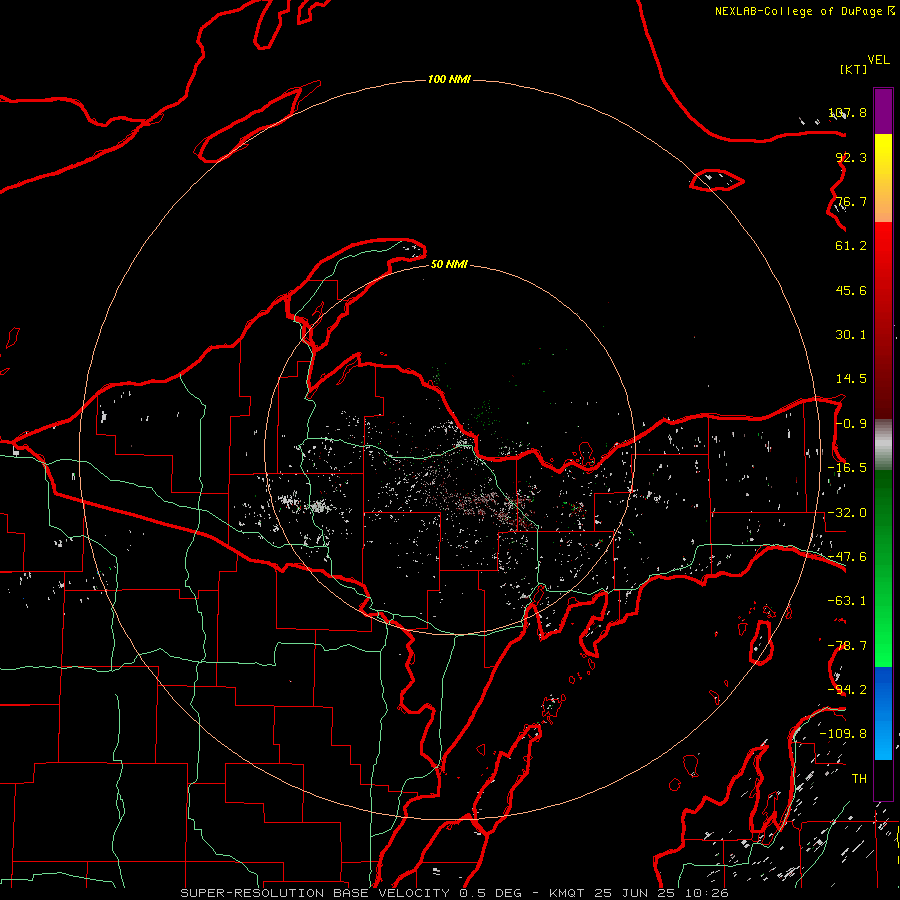Click the 25 JUN 25 date in caption

click(x=634, y=893)
